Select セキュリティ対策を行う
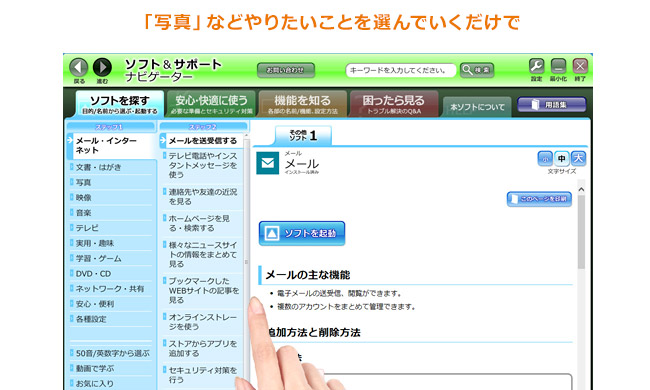The image size is (650, 390). click(201, 375)
